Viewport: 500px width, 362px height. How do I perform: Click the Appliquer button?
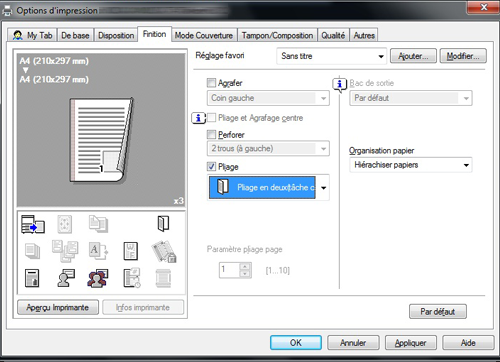[411, 342]
